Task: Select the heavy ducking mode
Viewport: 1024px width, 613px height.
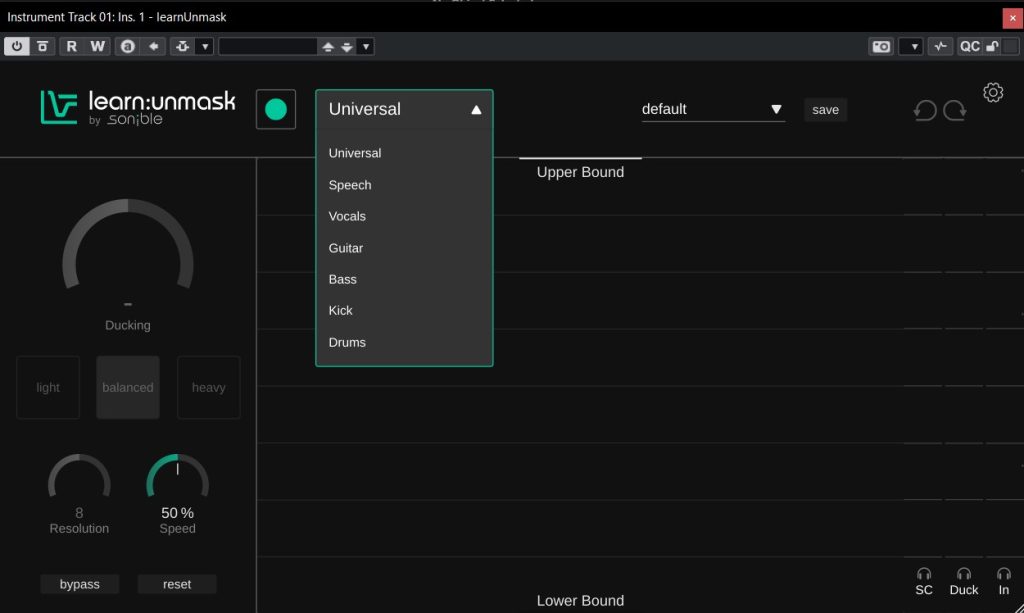Action: 208,387
